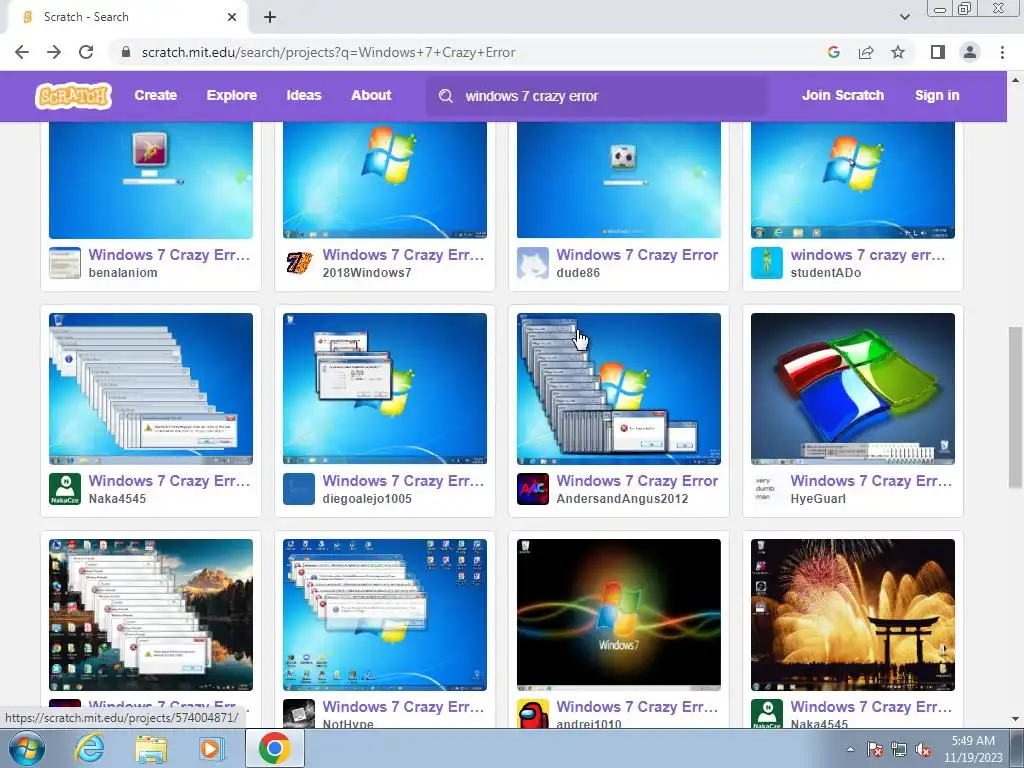The image size is (1024, 768).
Task: Open the About menu item
Action: coord(371,95)
